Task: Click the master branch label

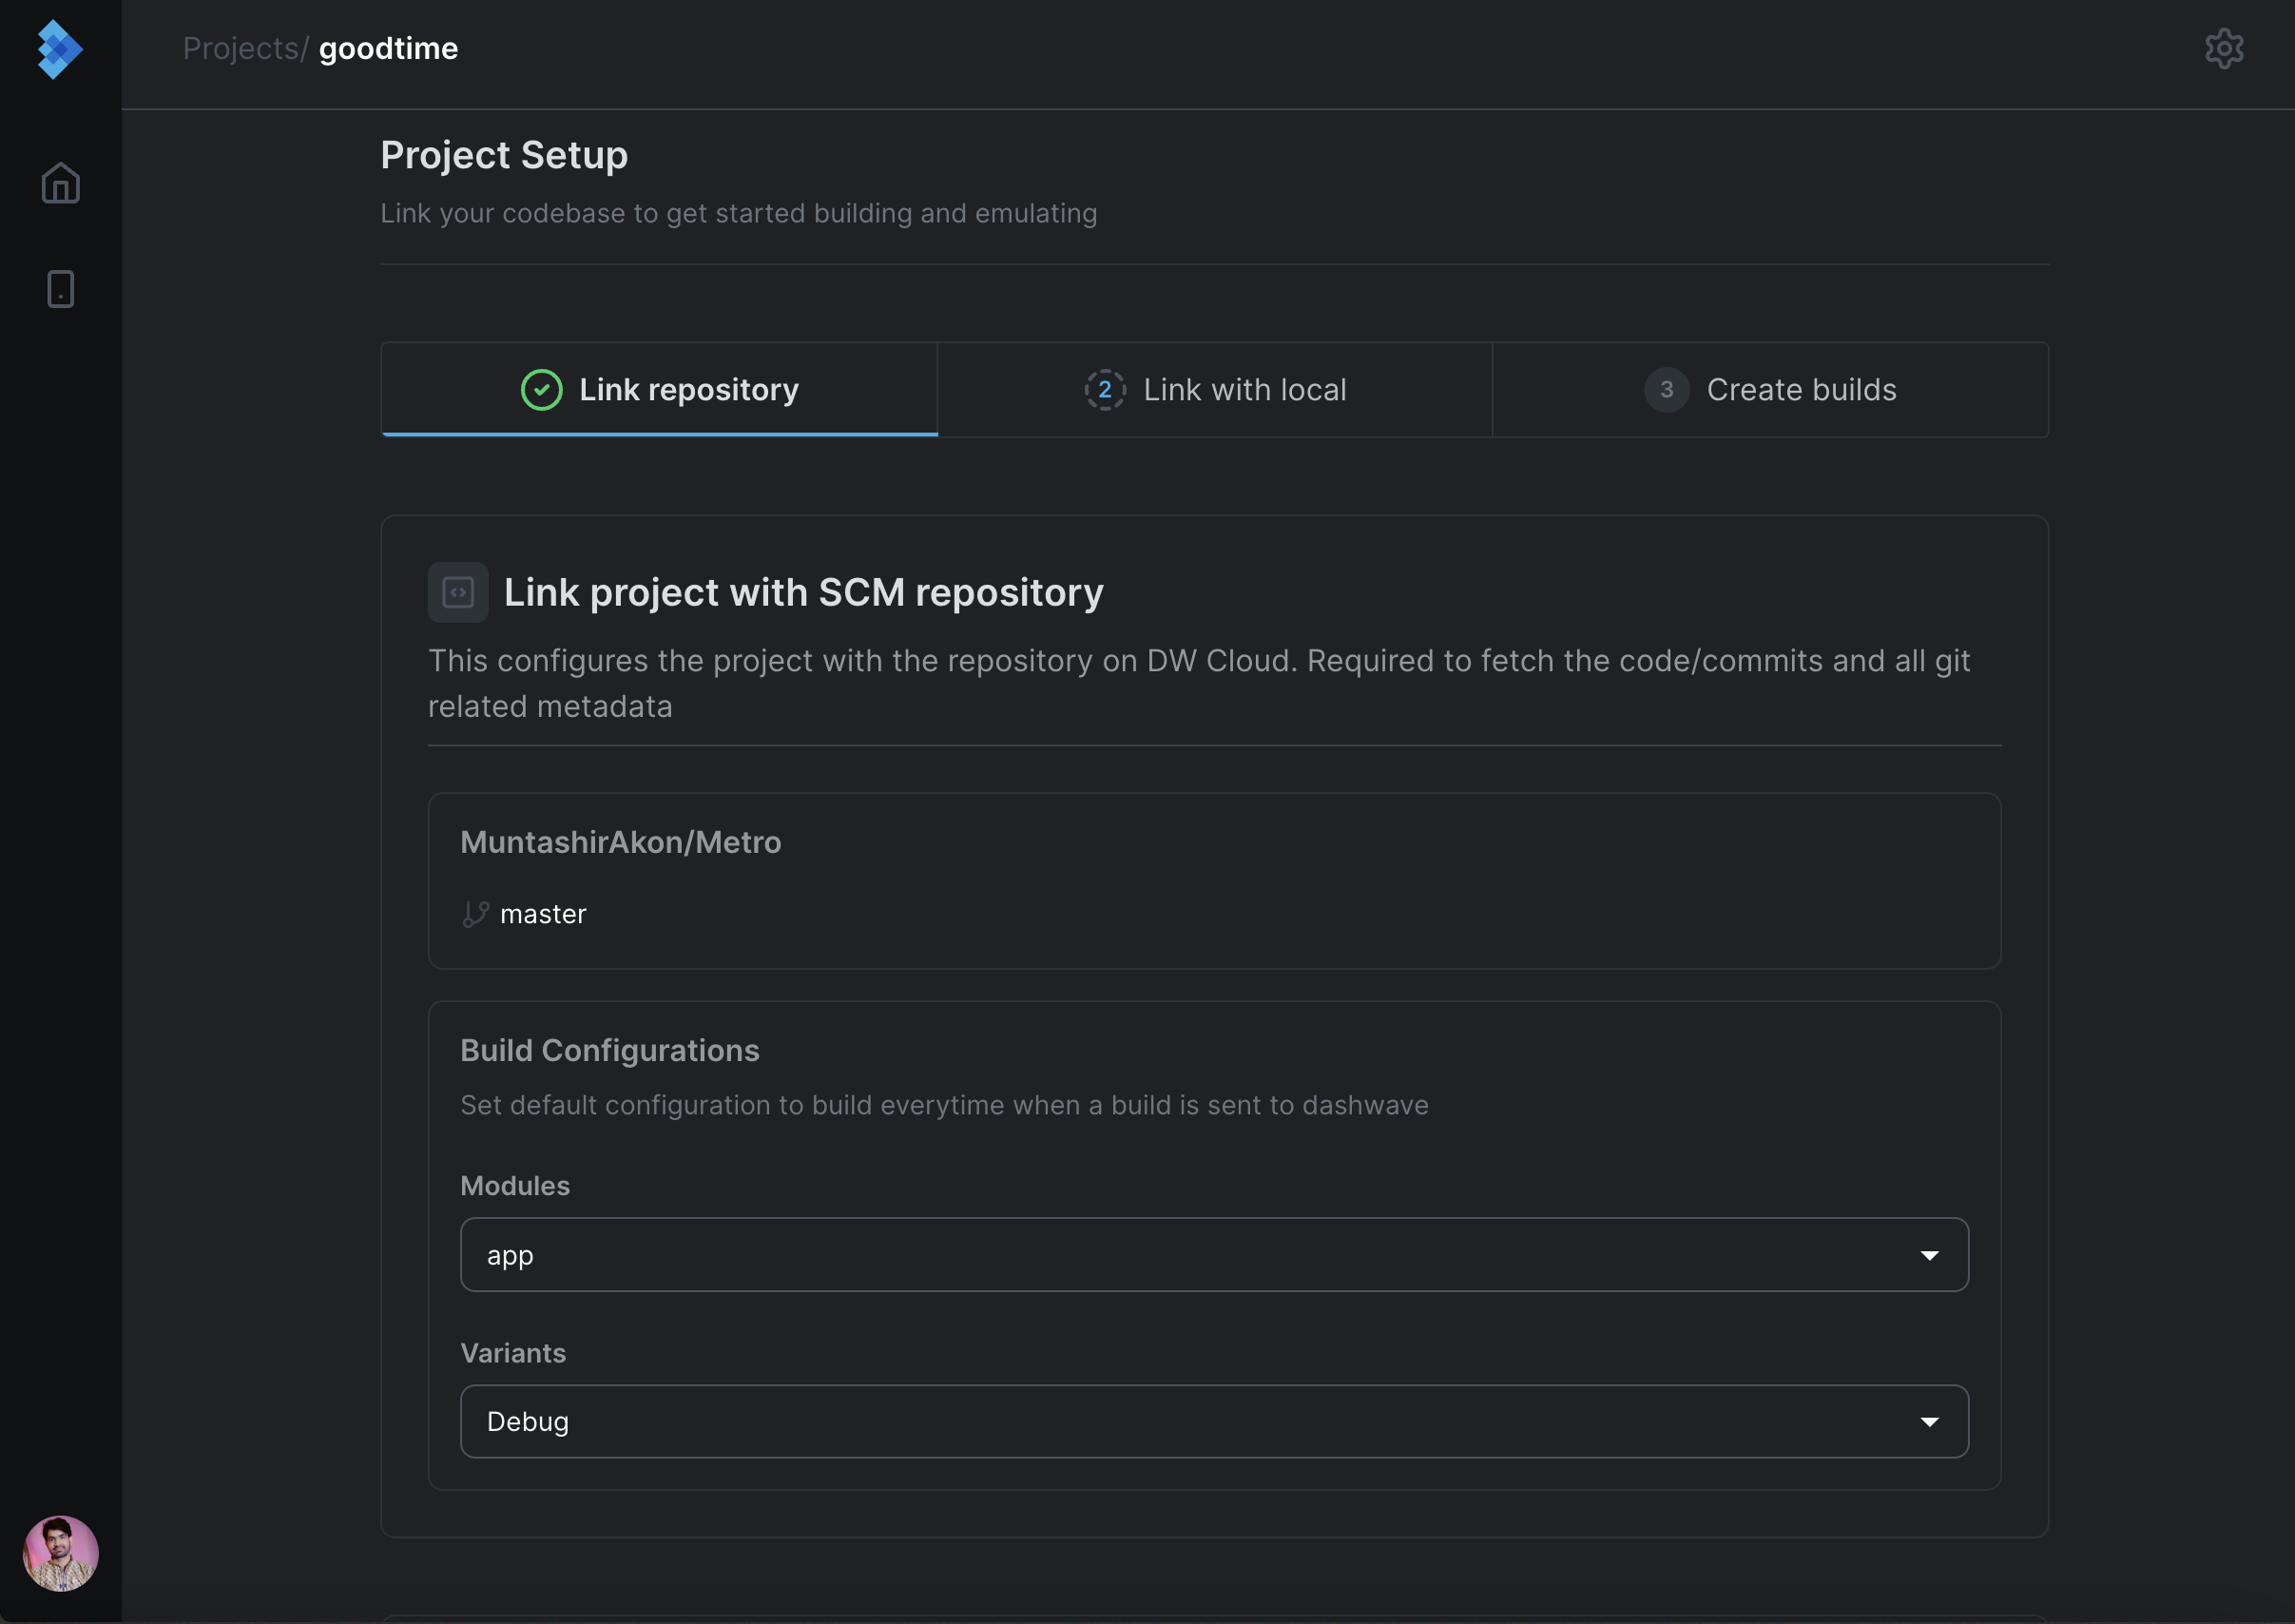Action: click(x=543, y=914)
